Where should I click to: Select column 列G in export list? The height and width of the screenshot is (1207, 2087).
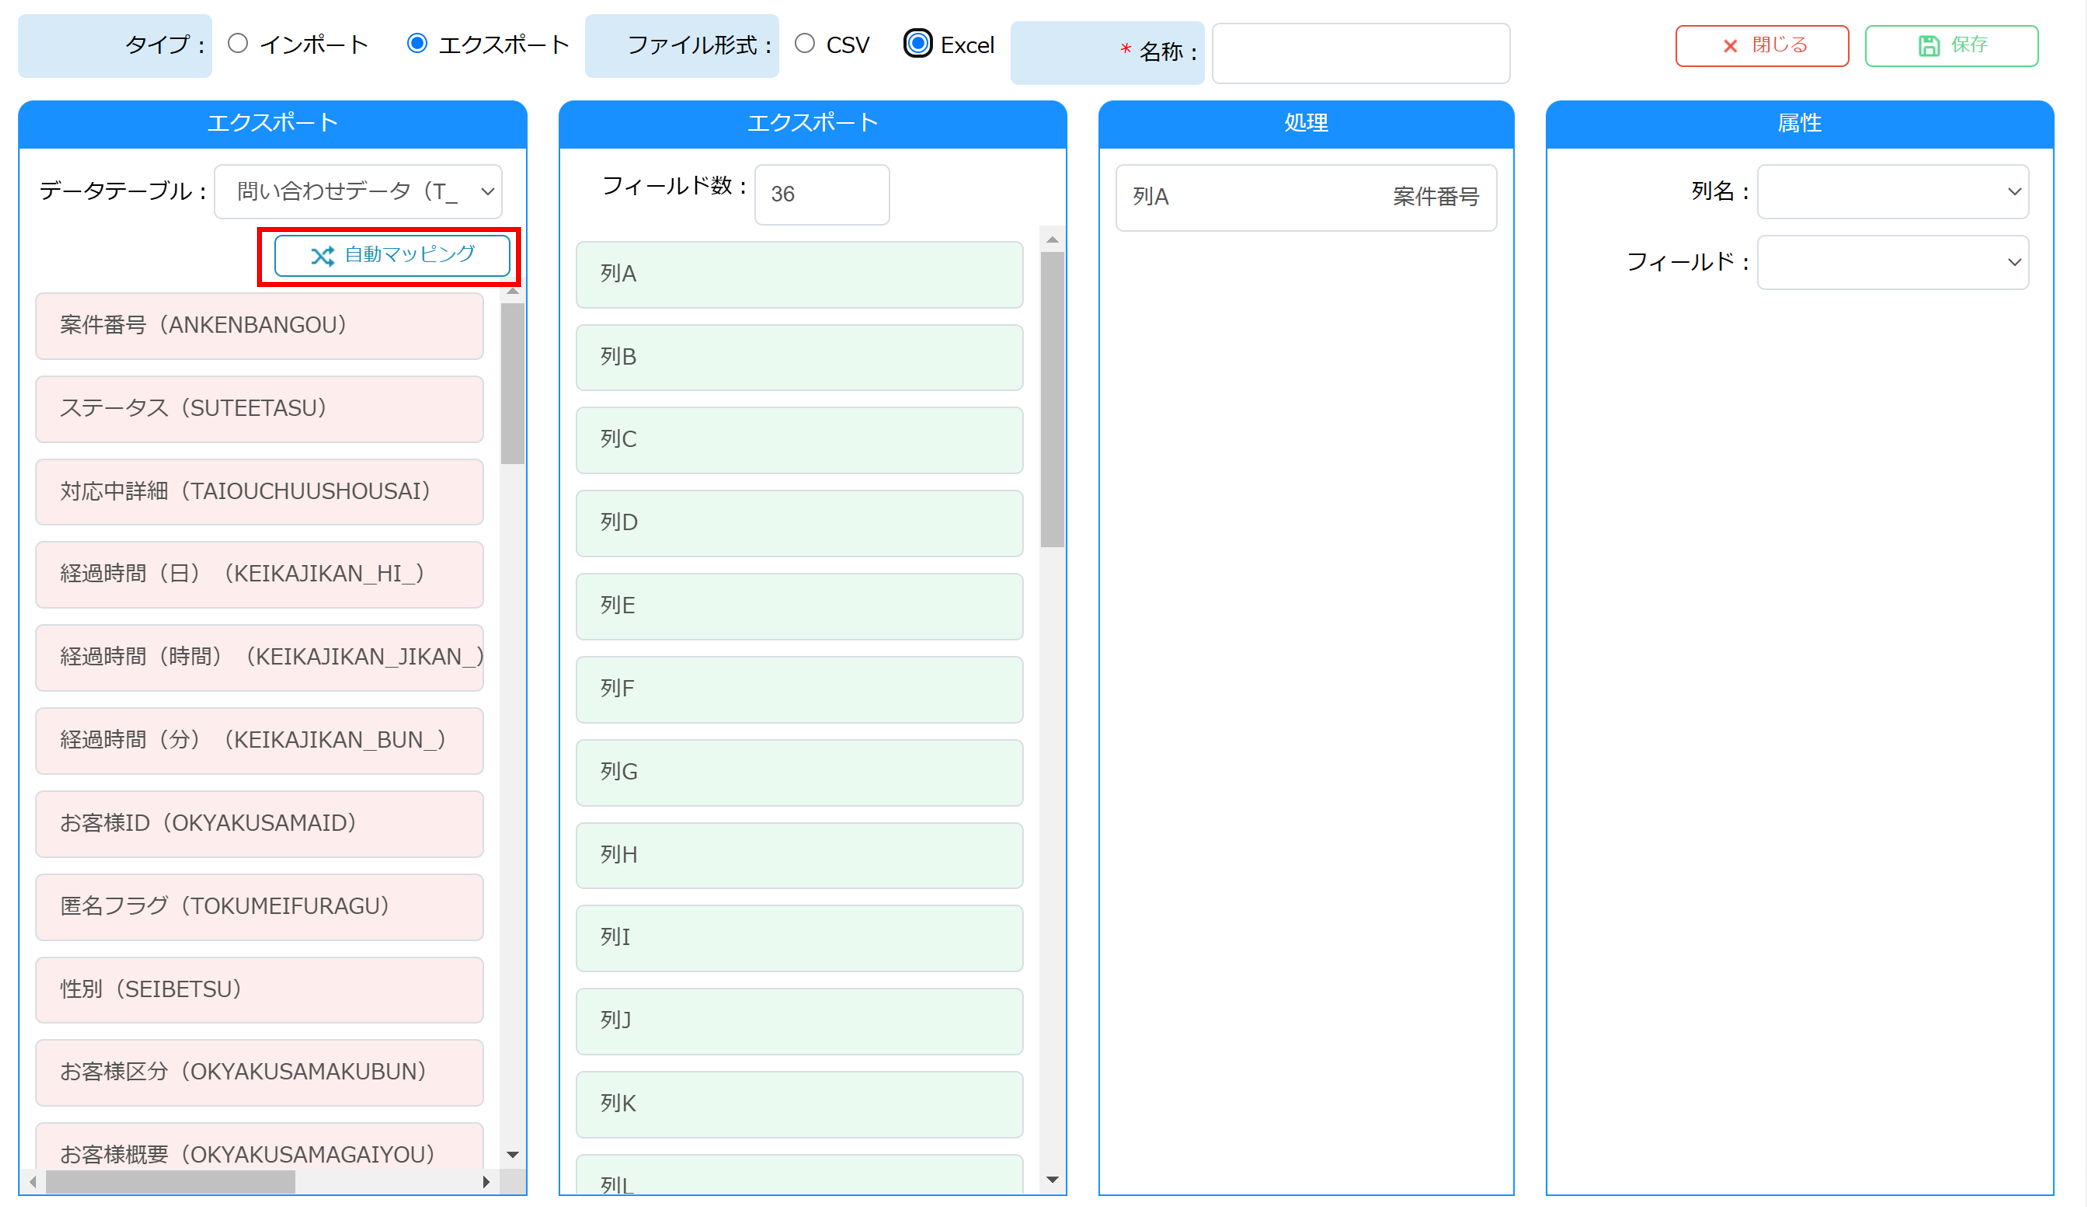(800, 772)
